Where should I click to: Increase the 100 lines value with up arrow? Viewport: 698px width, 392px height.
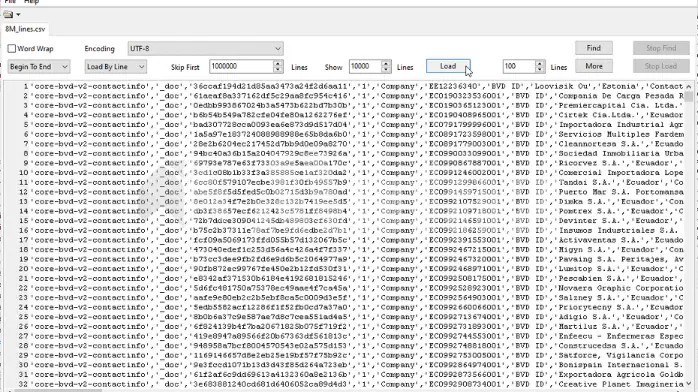[x=540, y=63]
